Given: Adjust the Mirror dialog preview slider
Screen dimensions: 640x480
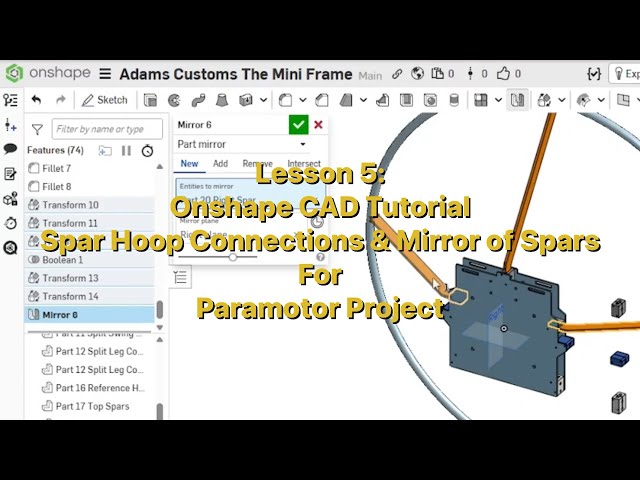Looking at the screenshot, I should (233, 257).
